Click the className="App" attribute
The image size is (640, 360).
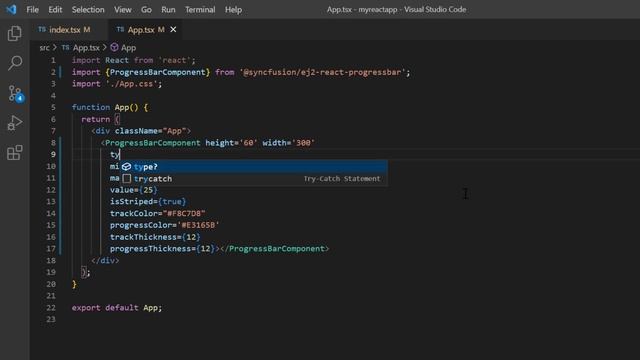tap(150, 131)
